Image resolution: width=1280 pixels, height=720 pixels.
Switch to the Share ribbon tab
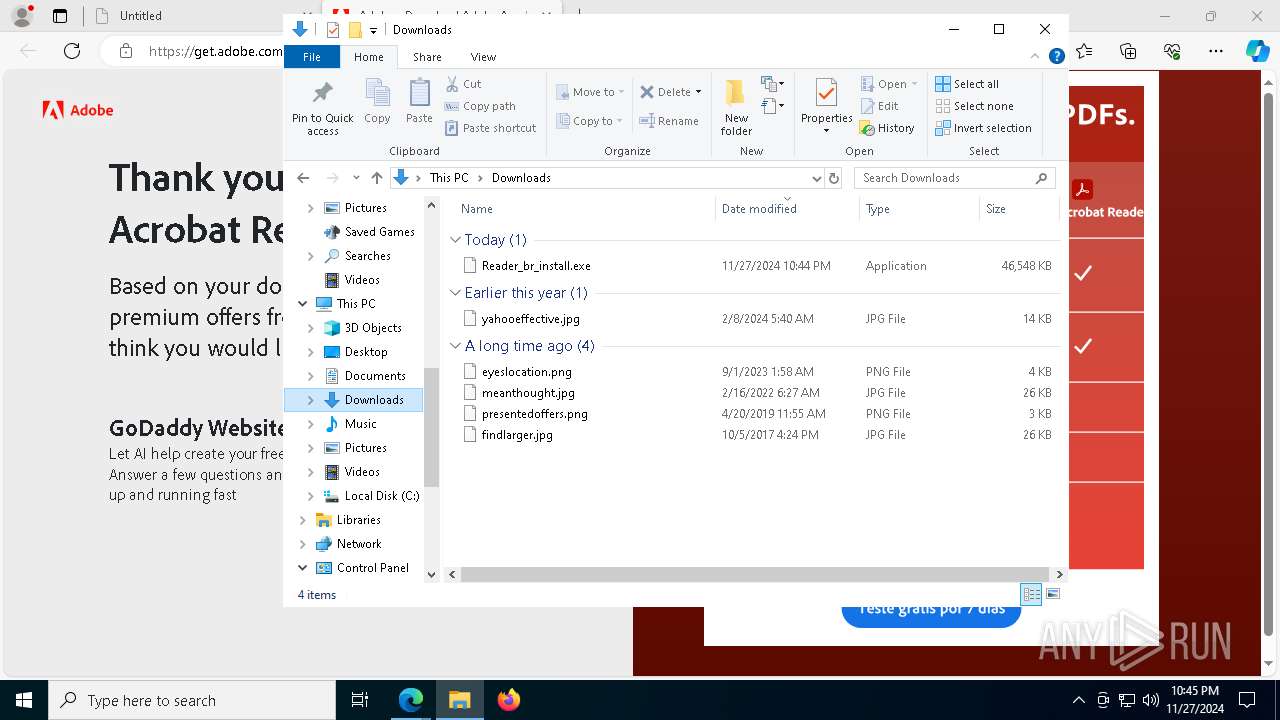pos(427,57)
